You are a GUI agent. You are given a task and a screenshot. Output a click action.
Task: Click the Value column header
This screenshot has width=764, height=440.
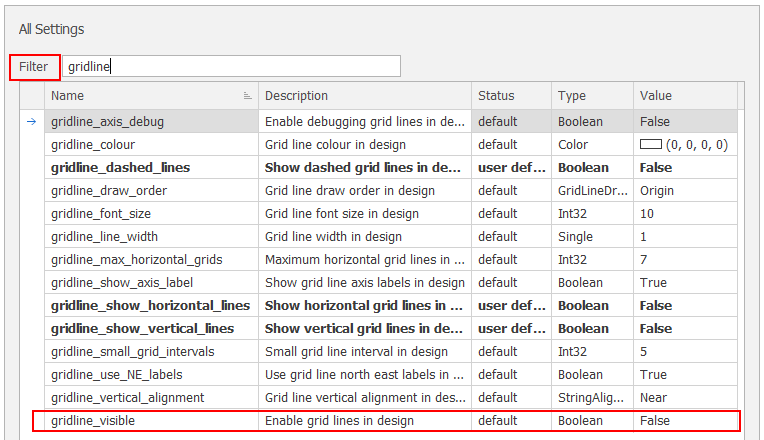click(684, 96)
